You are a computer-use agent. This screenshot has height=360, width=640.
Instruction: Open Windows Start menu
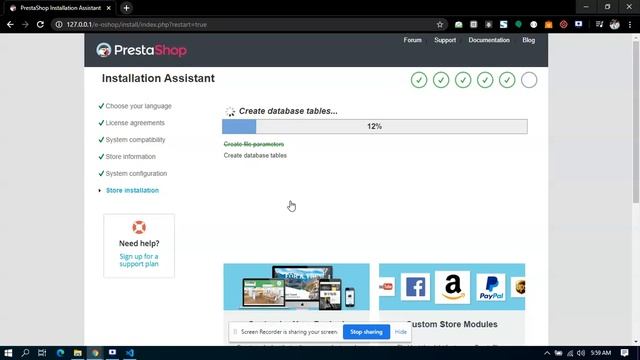pyautogui.click(x=8, y=353)
